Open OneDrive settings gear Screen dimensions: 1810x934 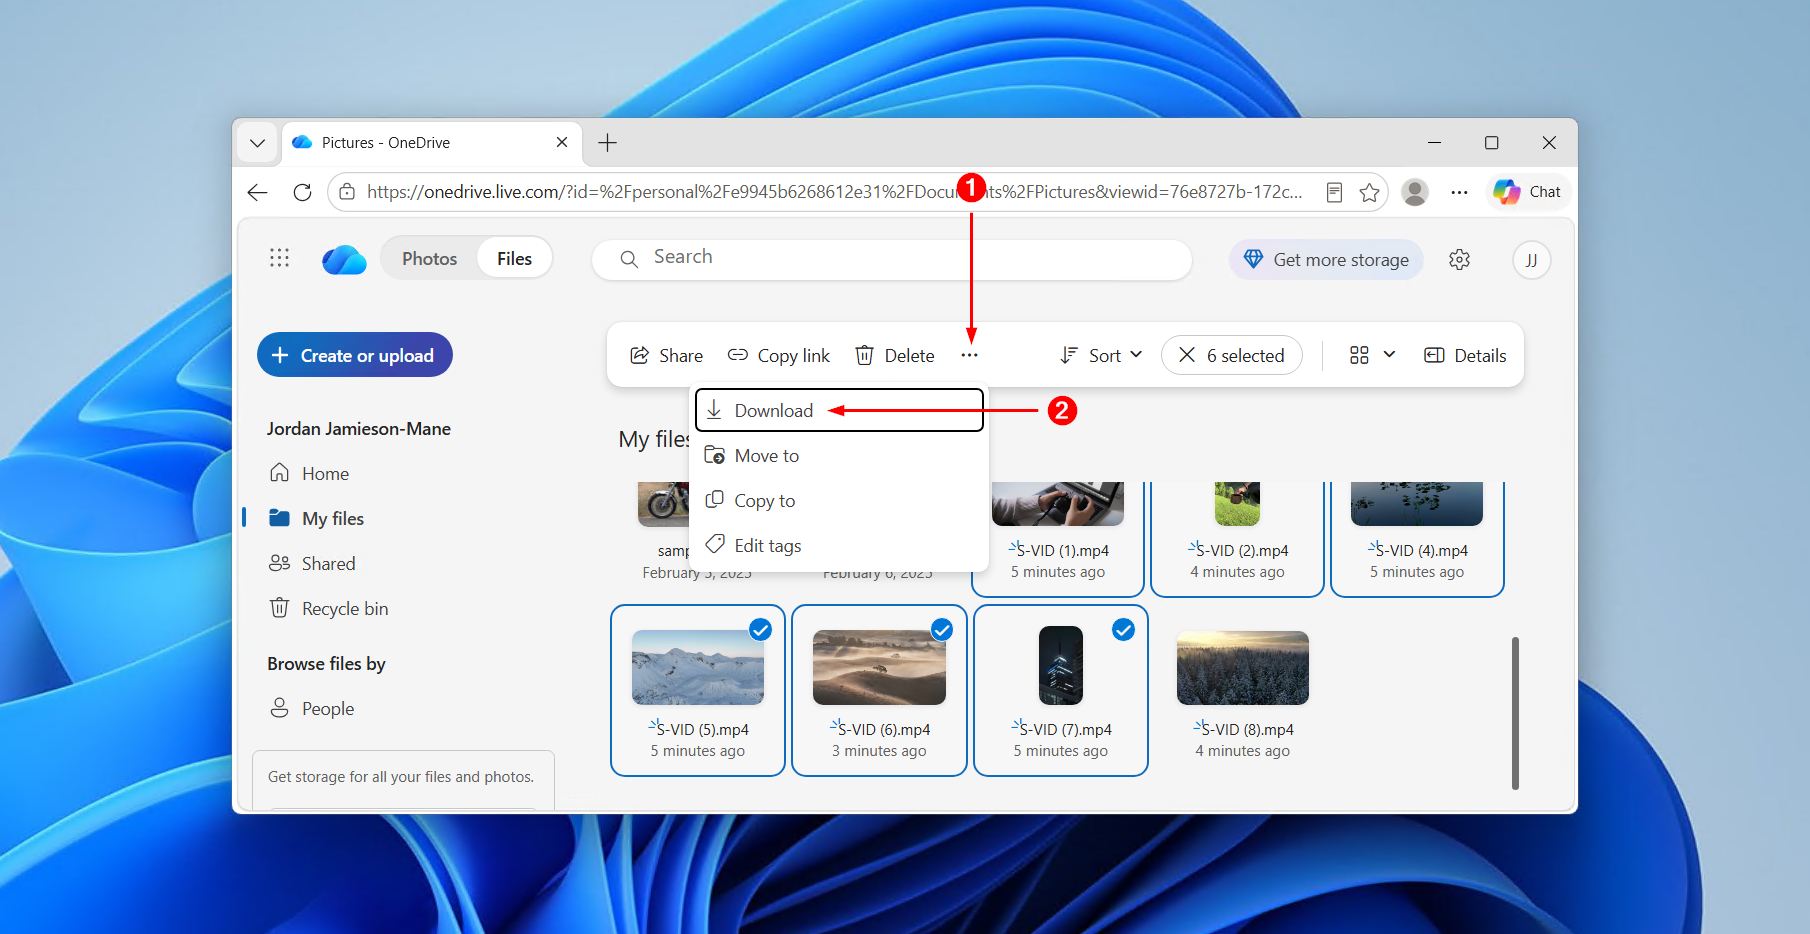pyautogui.click(x=1459, y=260)
